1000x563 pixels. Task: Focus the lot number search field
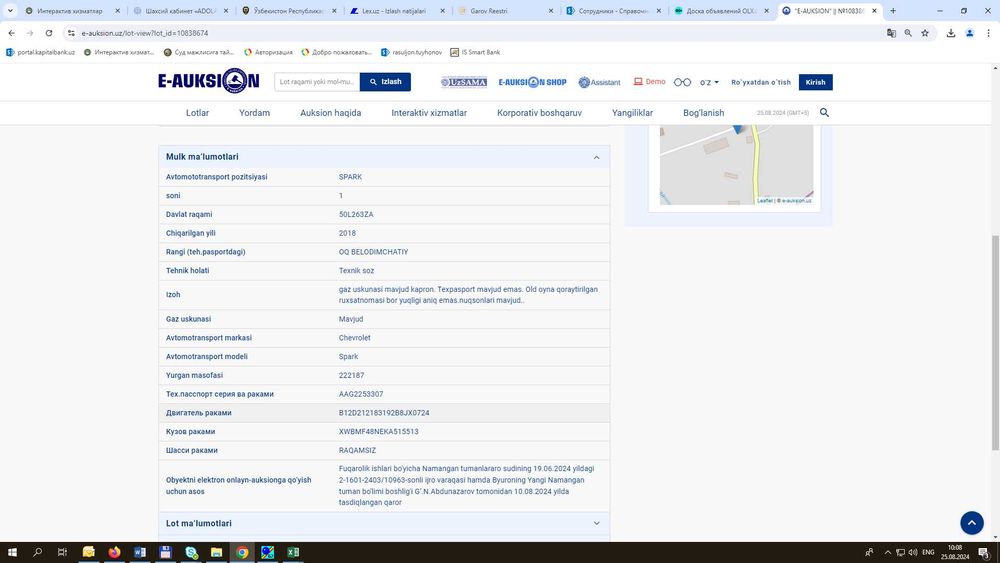coord(317,82)
